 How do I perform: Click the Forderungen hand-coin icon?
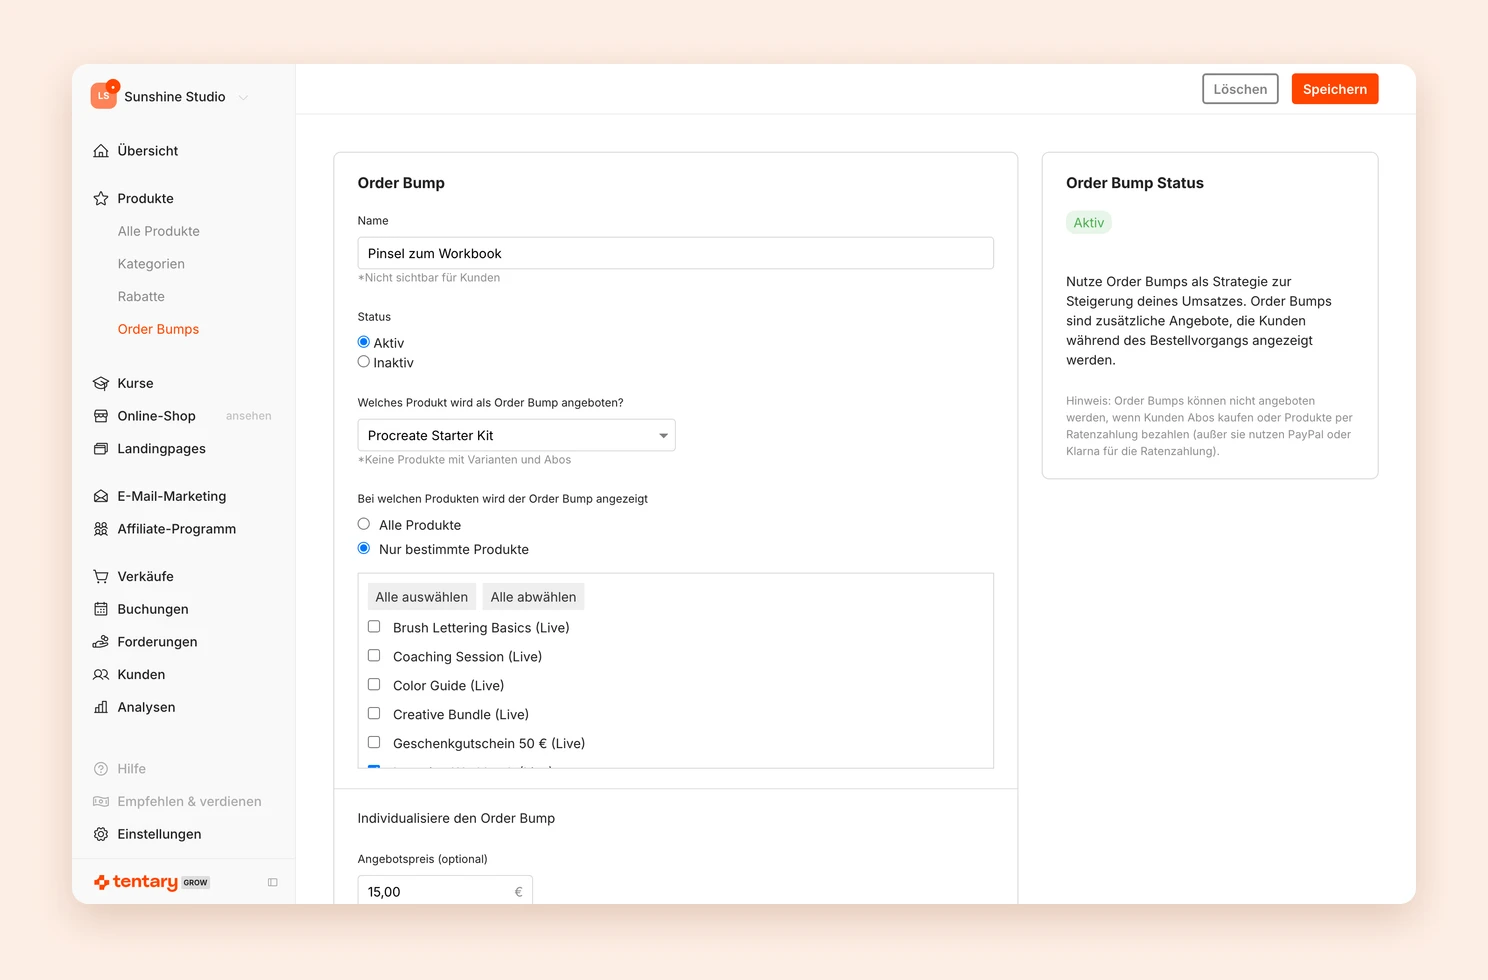[101, 642]
